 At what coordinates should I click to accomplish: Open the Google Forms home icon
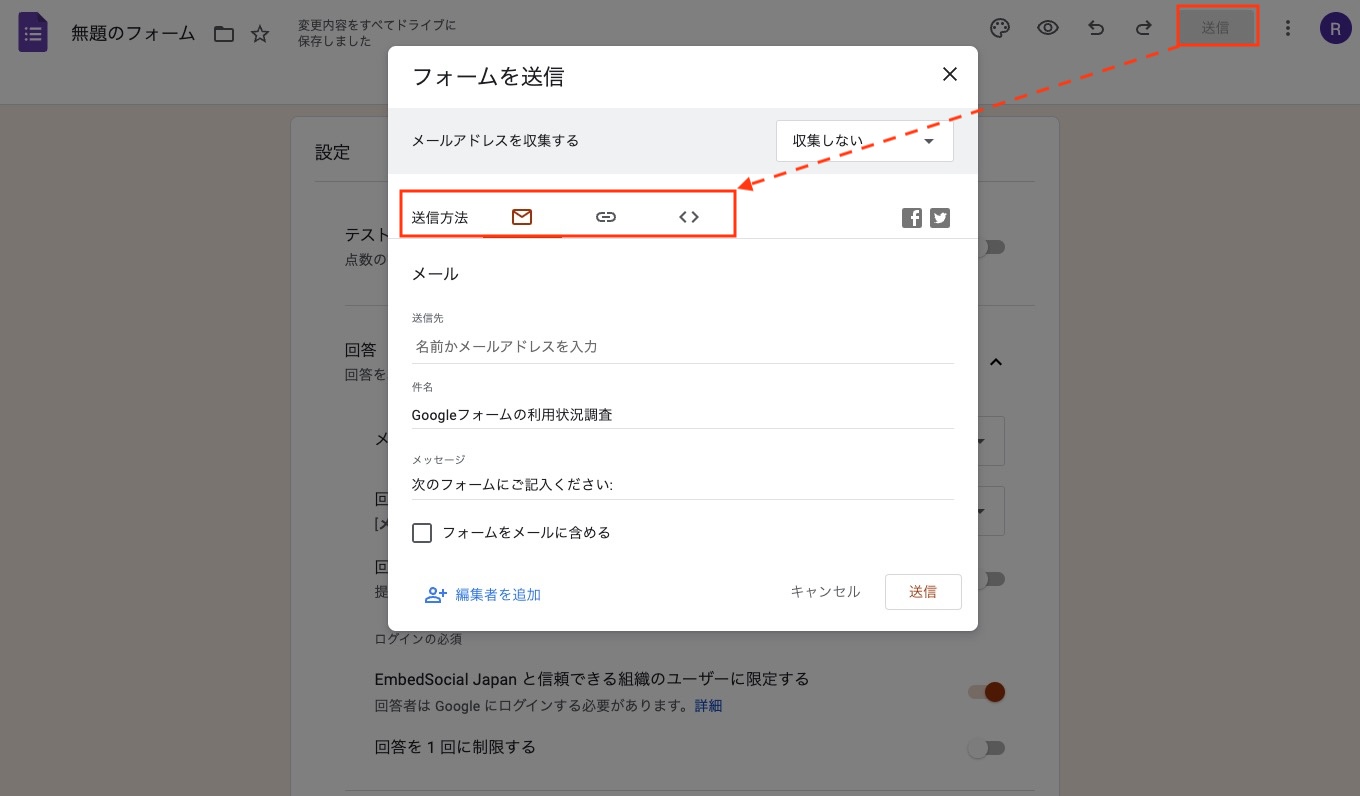tap(33, 33)
